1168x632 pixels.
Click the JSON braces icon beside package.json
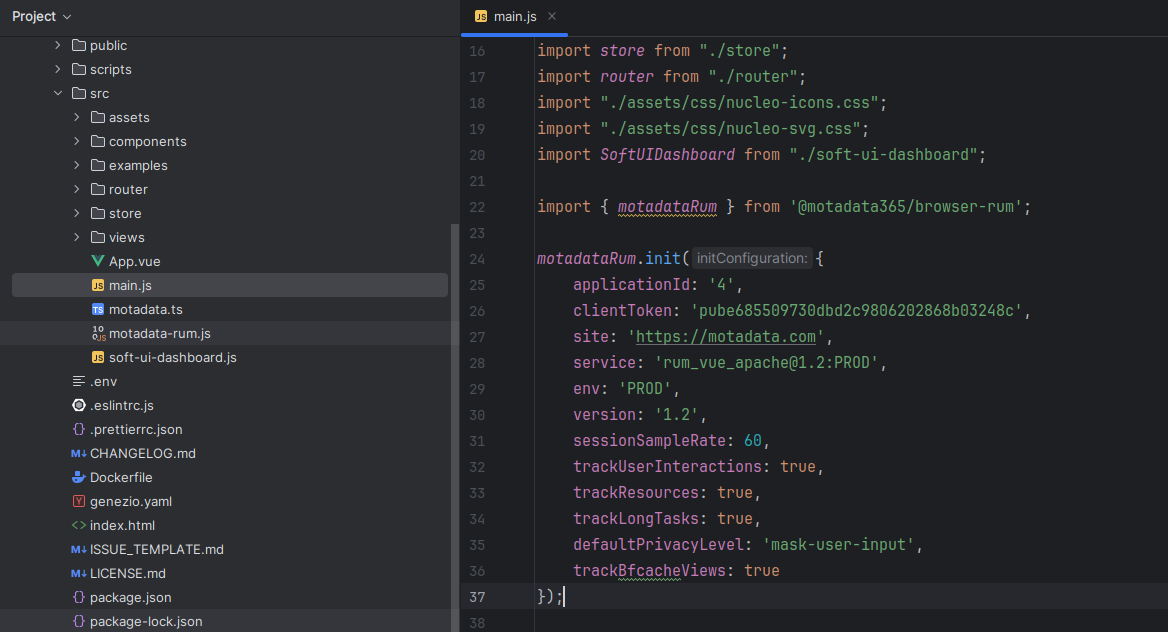tap(79, 597)
